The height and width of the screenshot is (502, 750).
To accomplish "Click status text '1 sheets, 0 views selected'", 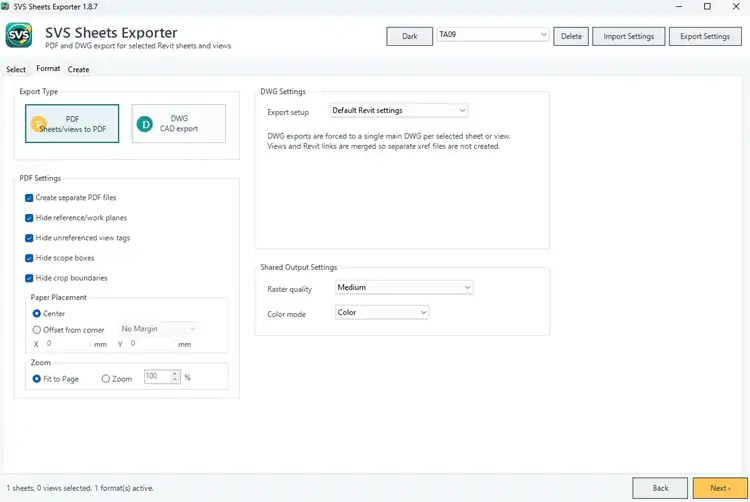I will point(49,488).
